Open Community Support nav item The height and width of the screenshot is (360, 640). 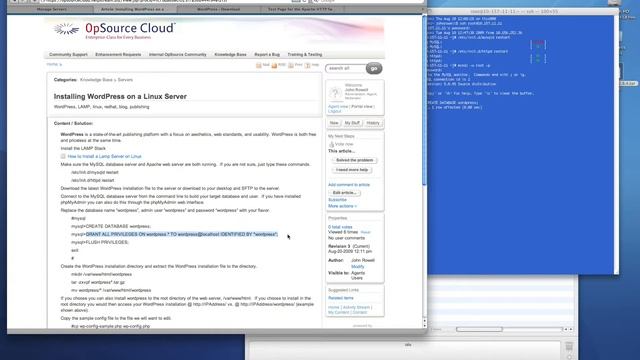tap(68, 55)
